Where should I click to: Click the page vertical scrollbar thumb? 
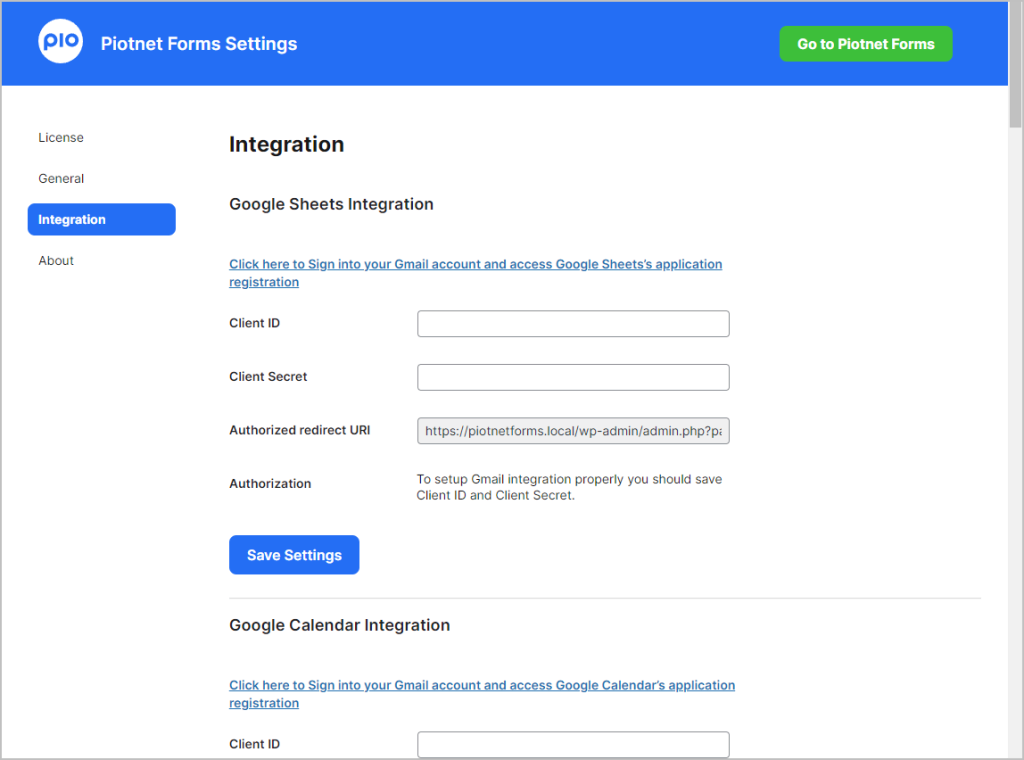(1015, 64)
